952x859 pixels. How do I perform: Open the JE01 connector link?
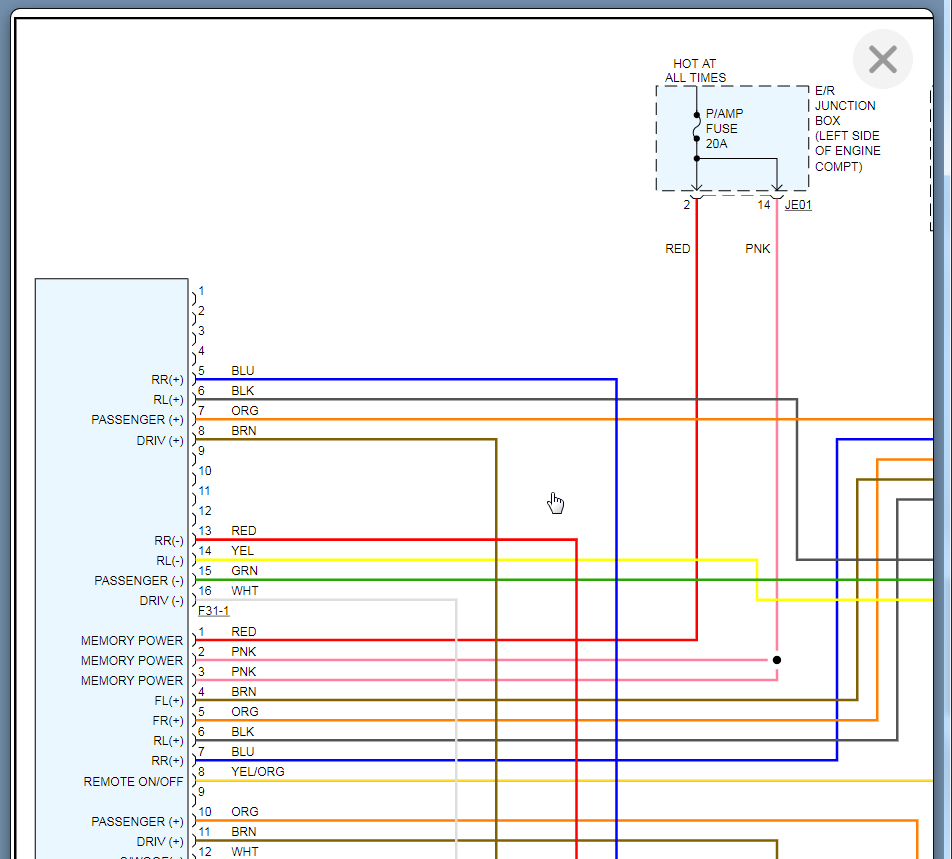click(x=798, y=205)
